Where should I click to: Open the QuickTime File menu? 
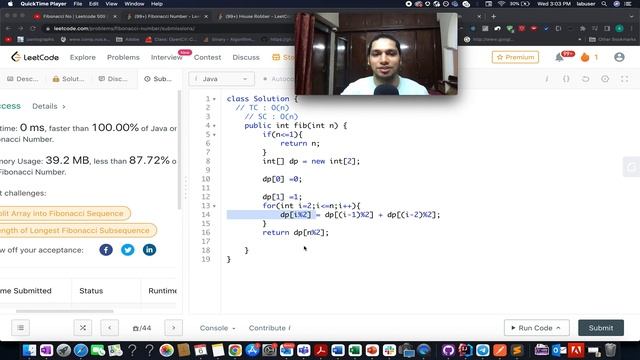point(78,4)
